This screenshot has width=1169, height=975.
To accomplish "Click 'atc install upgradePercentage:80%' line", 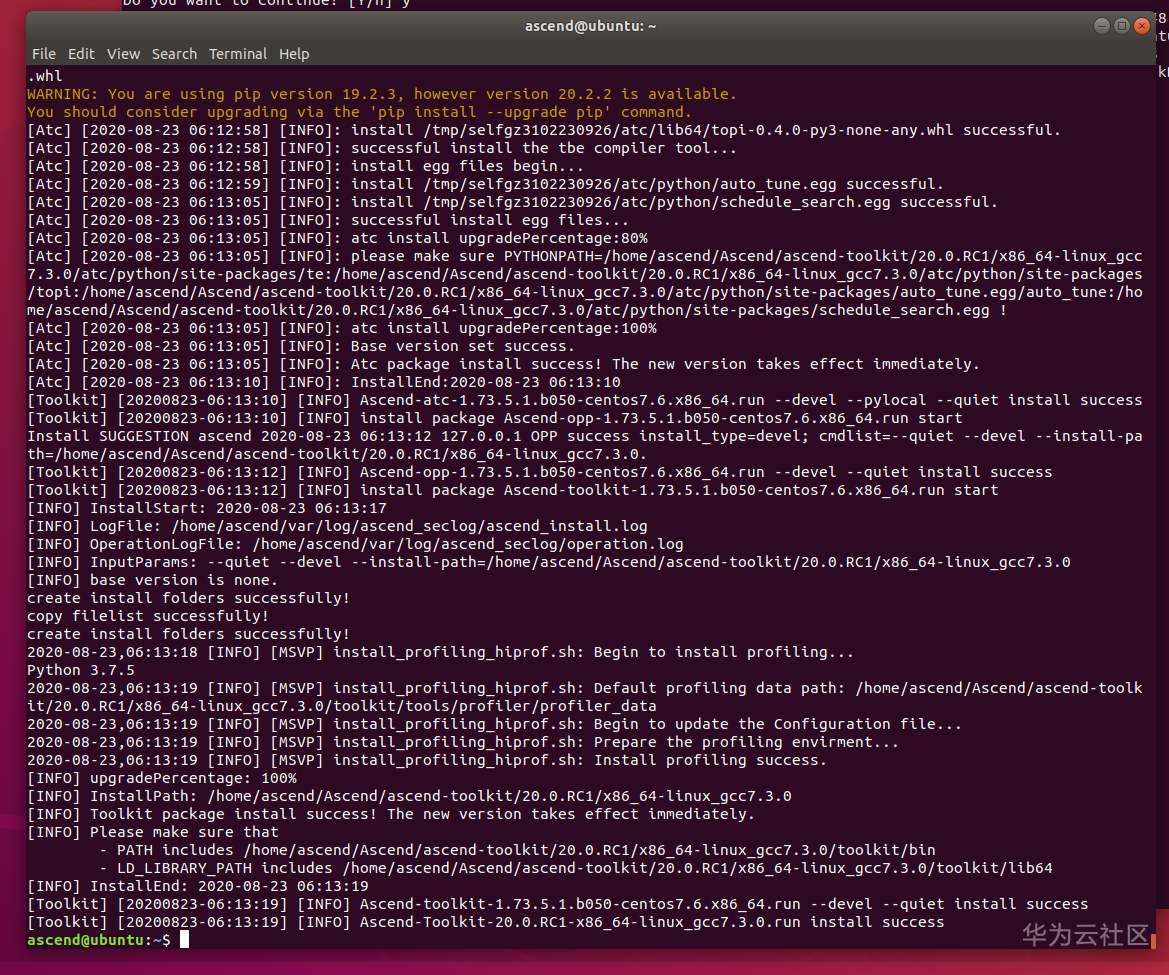I will pos(337,238).
